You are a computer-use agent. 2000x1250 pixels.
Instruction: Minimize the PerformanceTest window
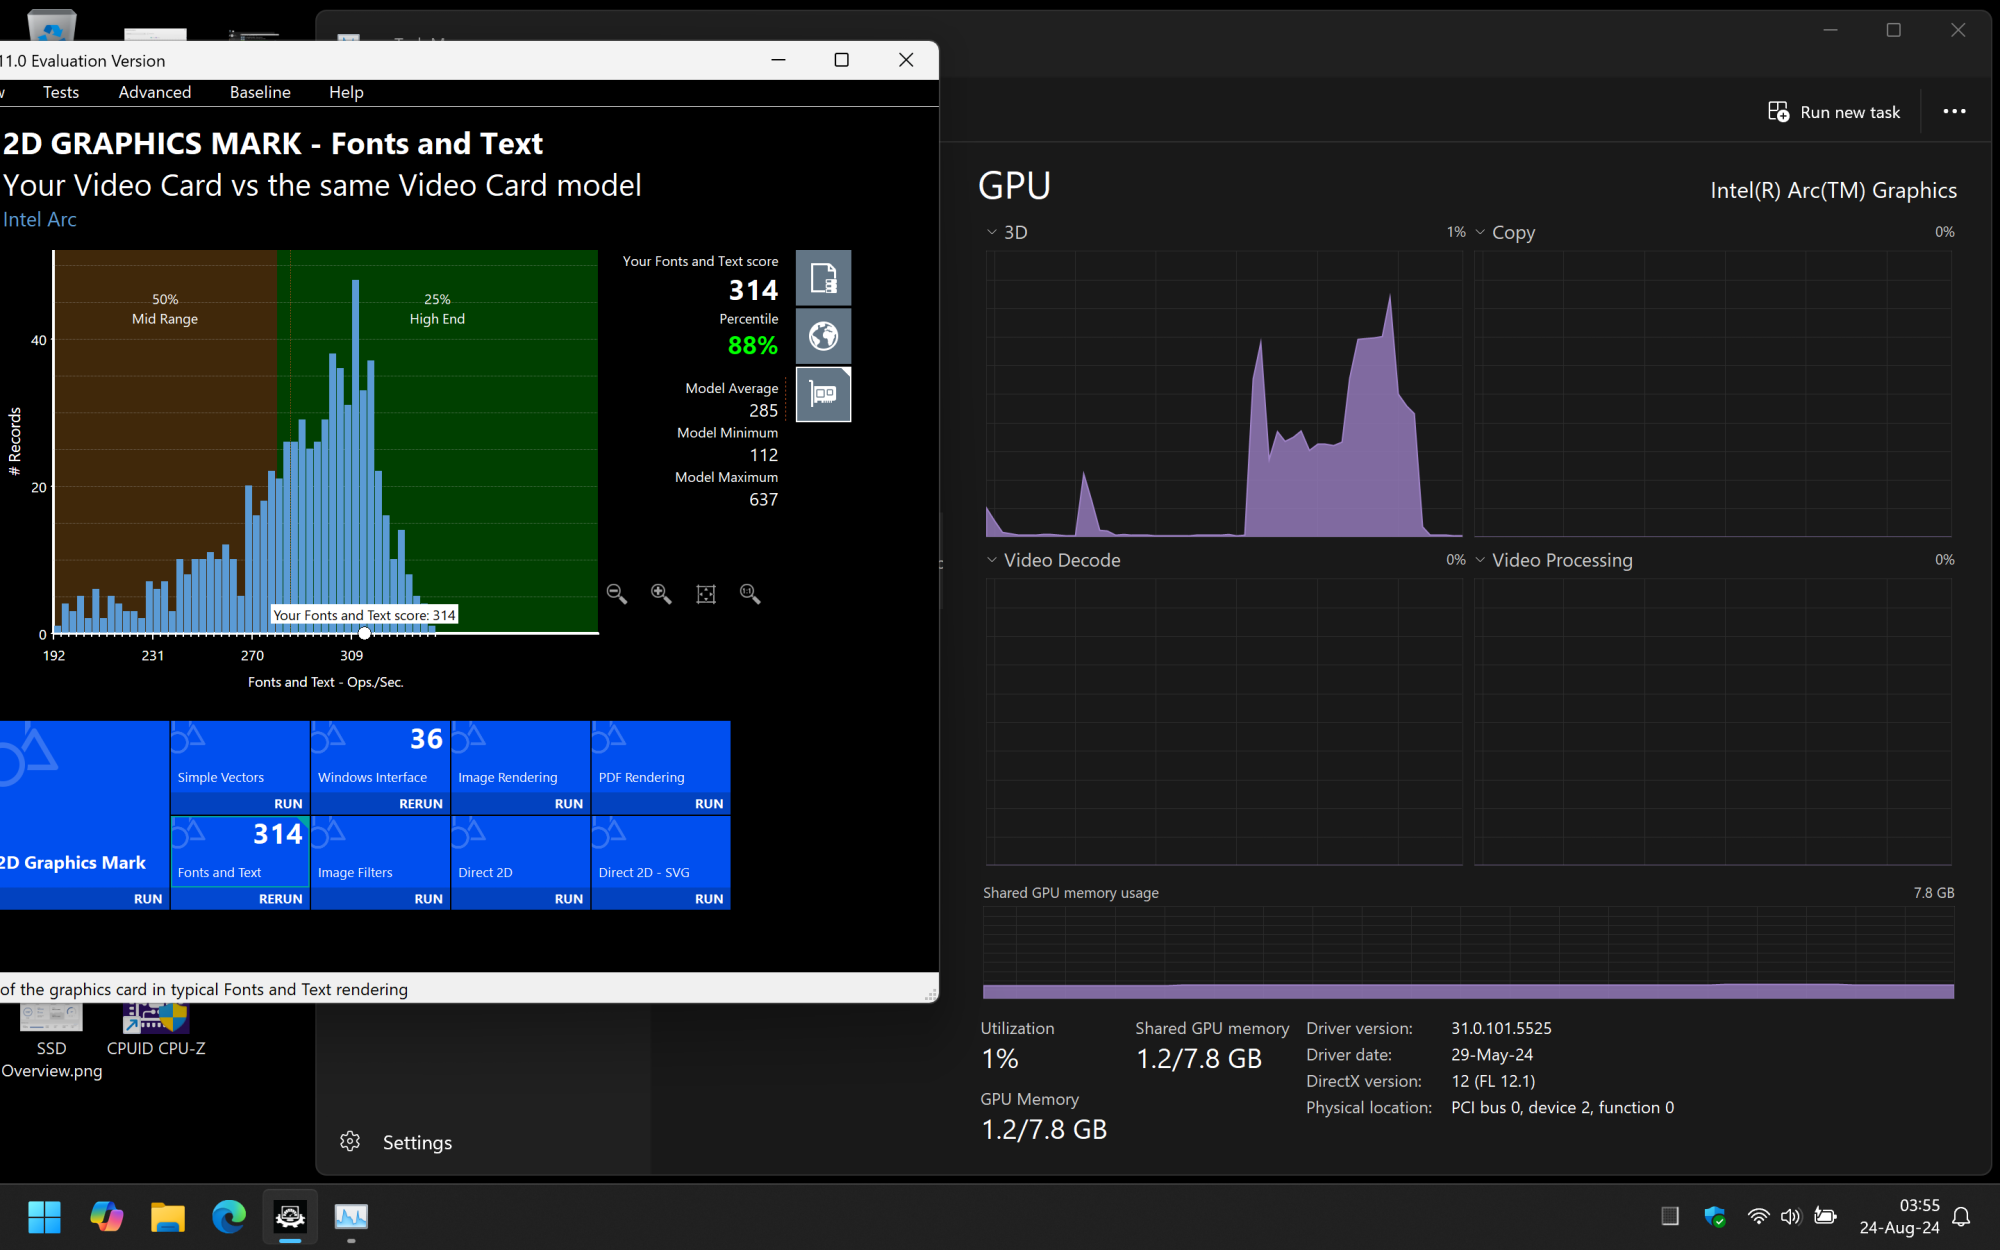pos(778,60)
